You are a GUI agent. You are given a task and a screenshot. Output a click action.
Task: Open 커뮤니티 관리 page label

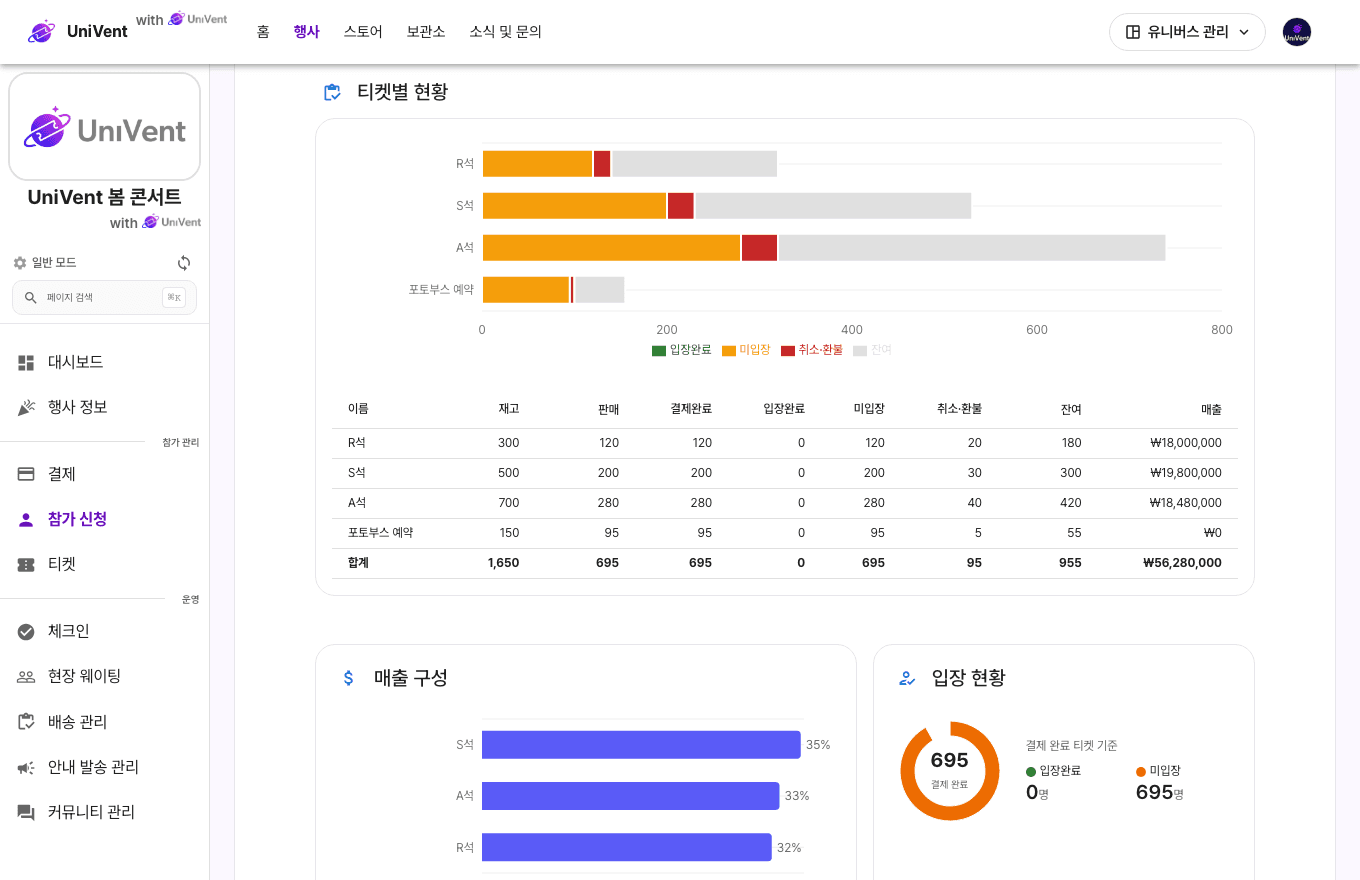(92, 812)
